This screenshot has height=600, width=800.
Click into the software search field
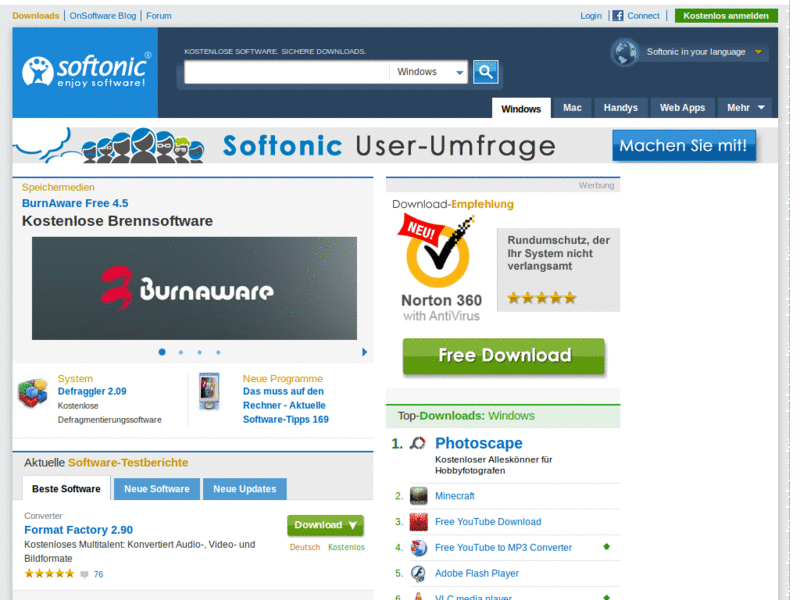(287, 72)
